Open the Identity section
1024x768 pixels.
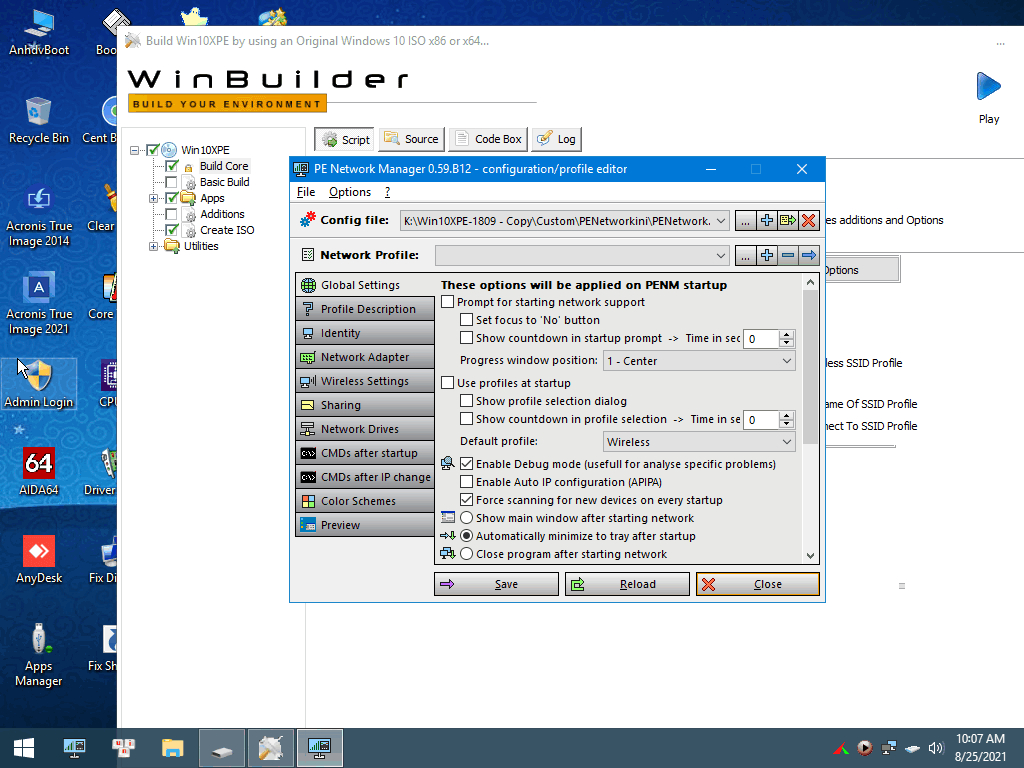(x=365, y=333)
